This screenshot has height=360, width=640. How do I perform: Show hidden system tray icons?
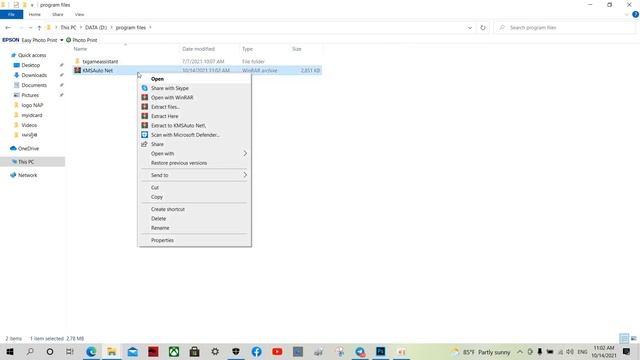[520, 351]
